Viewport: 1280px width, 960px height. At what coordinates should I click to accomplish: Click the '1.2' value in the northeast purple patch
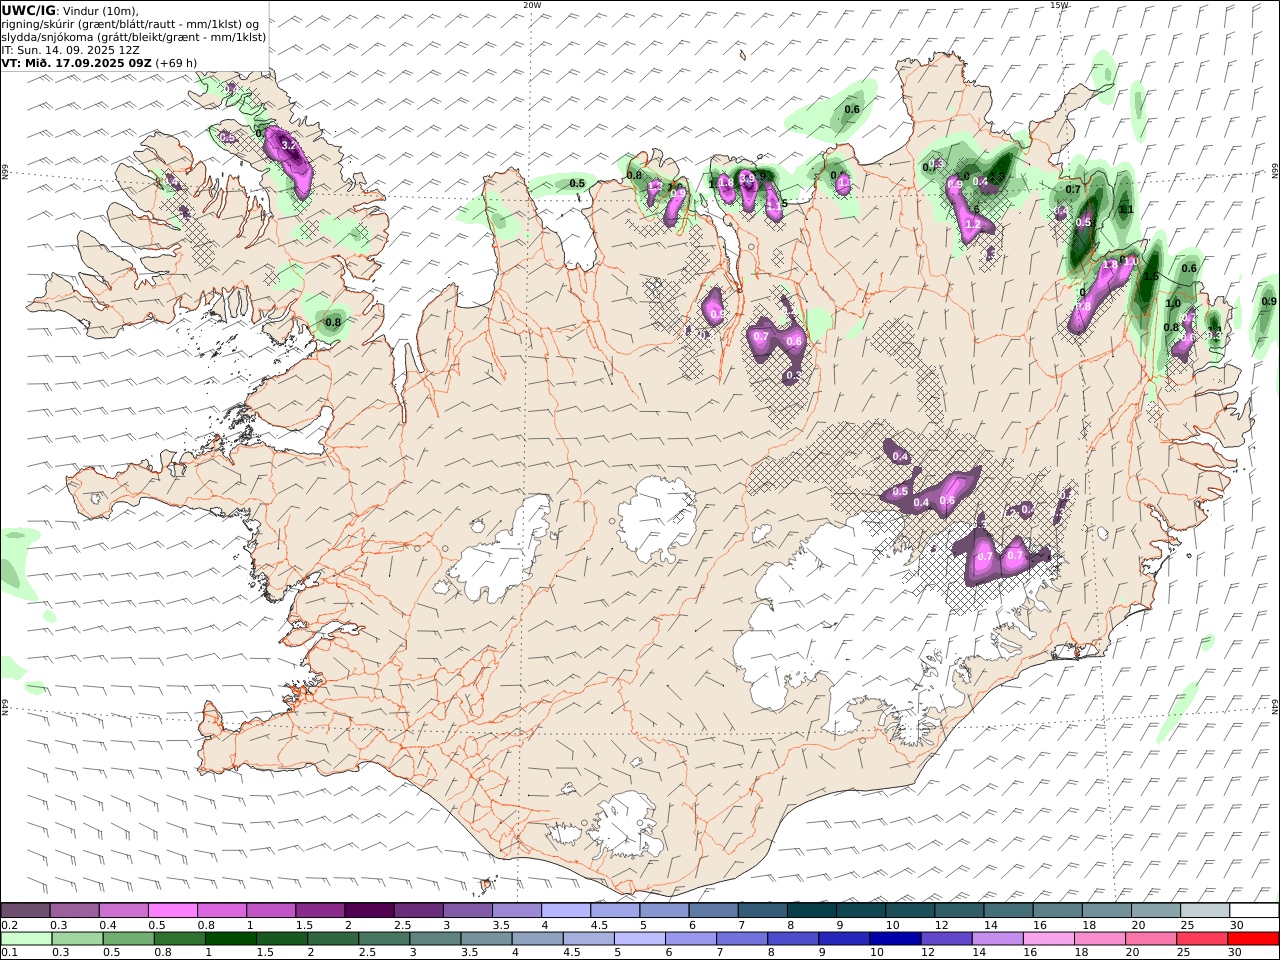972,225
